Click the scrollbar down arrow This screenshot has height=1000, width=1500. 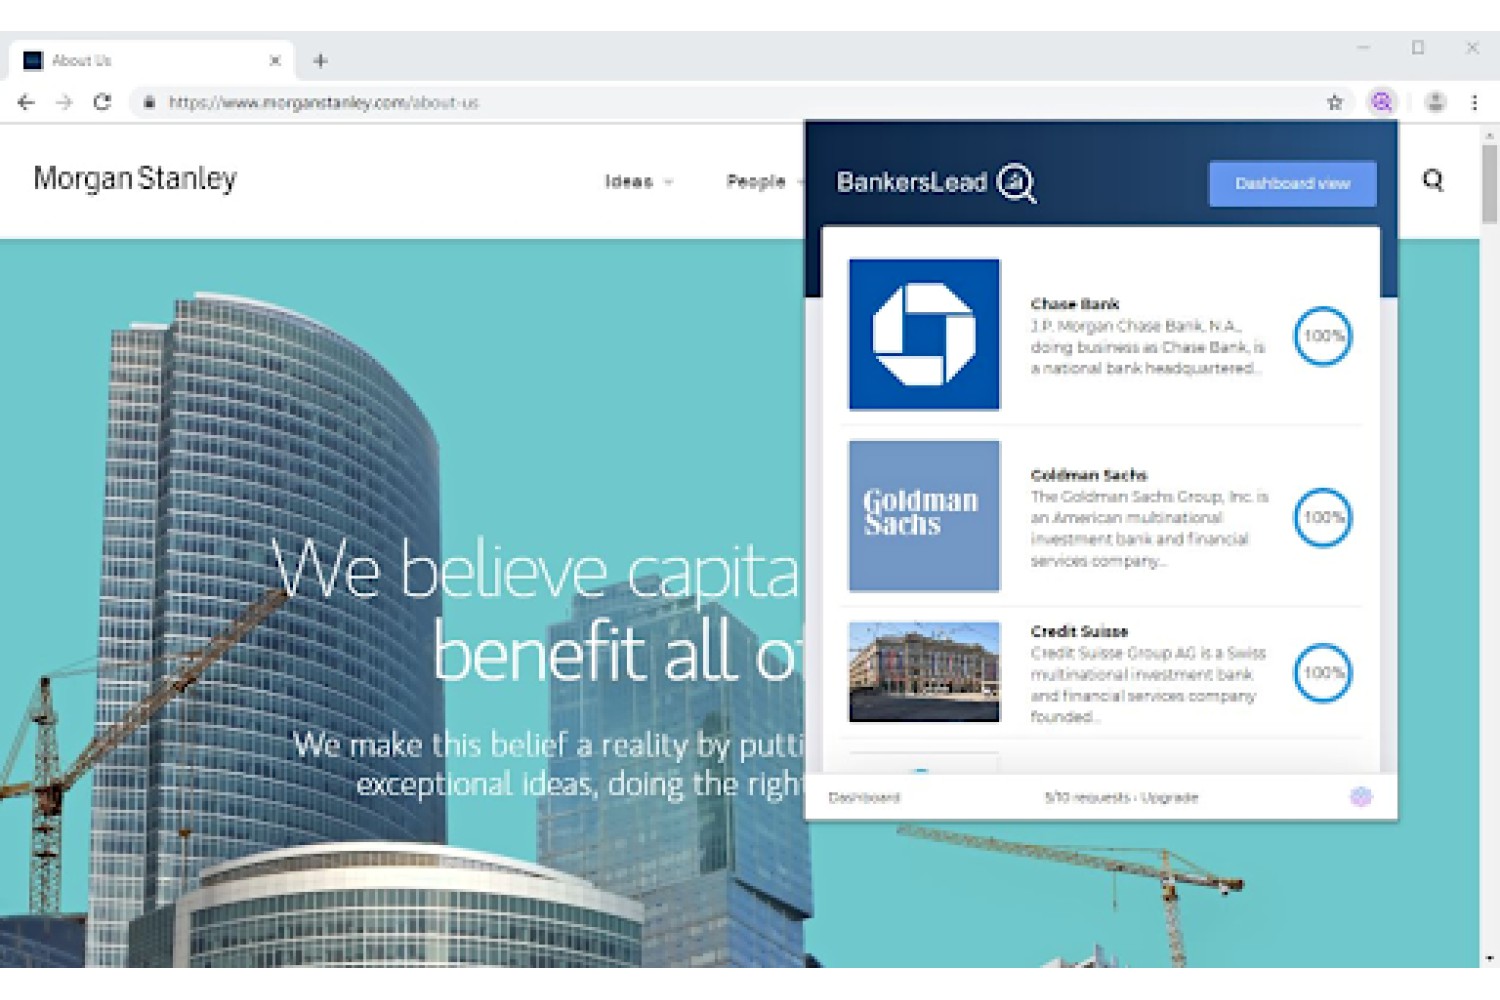1490,959
